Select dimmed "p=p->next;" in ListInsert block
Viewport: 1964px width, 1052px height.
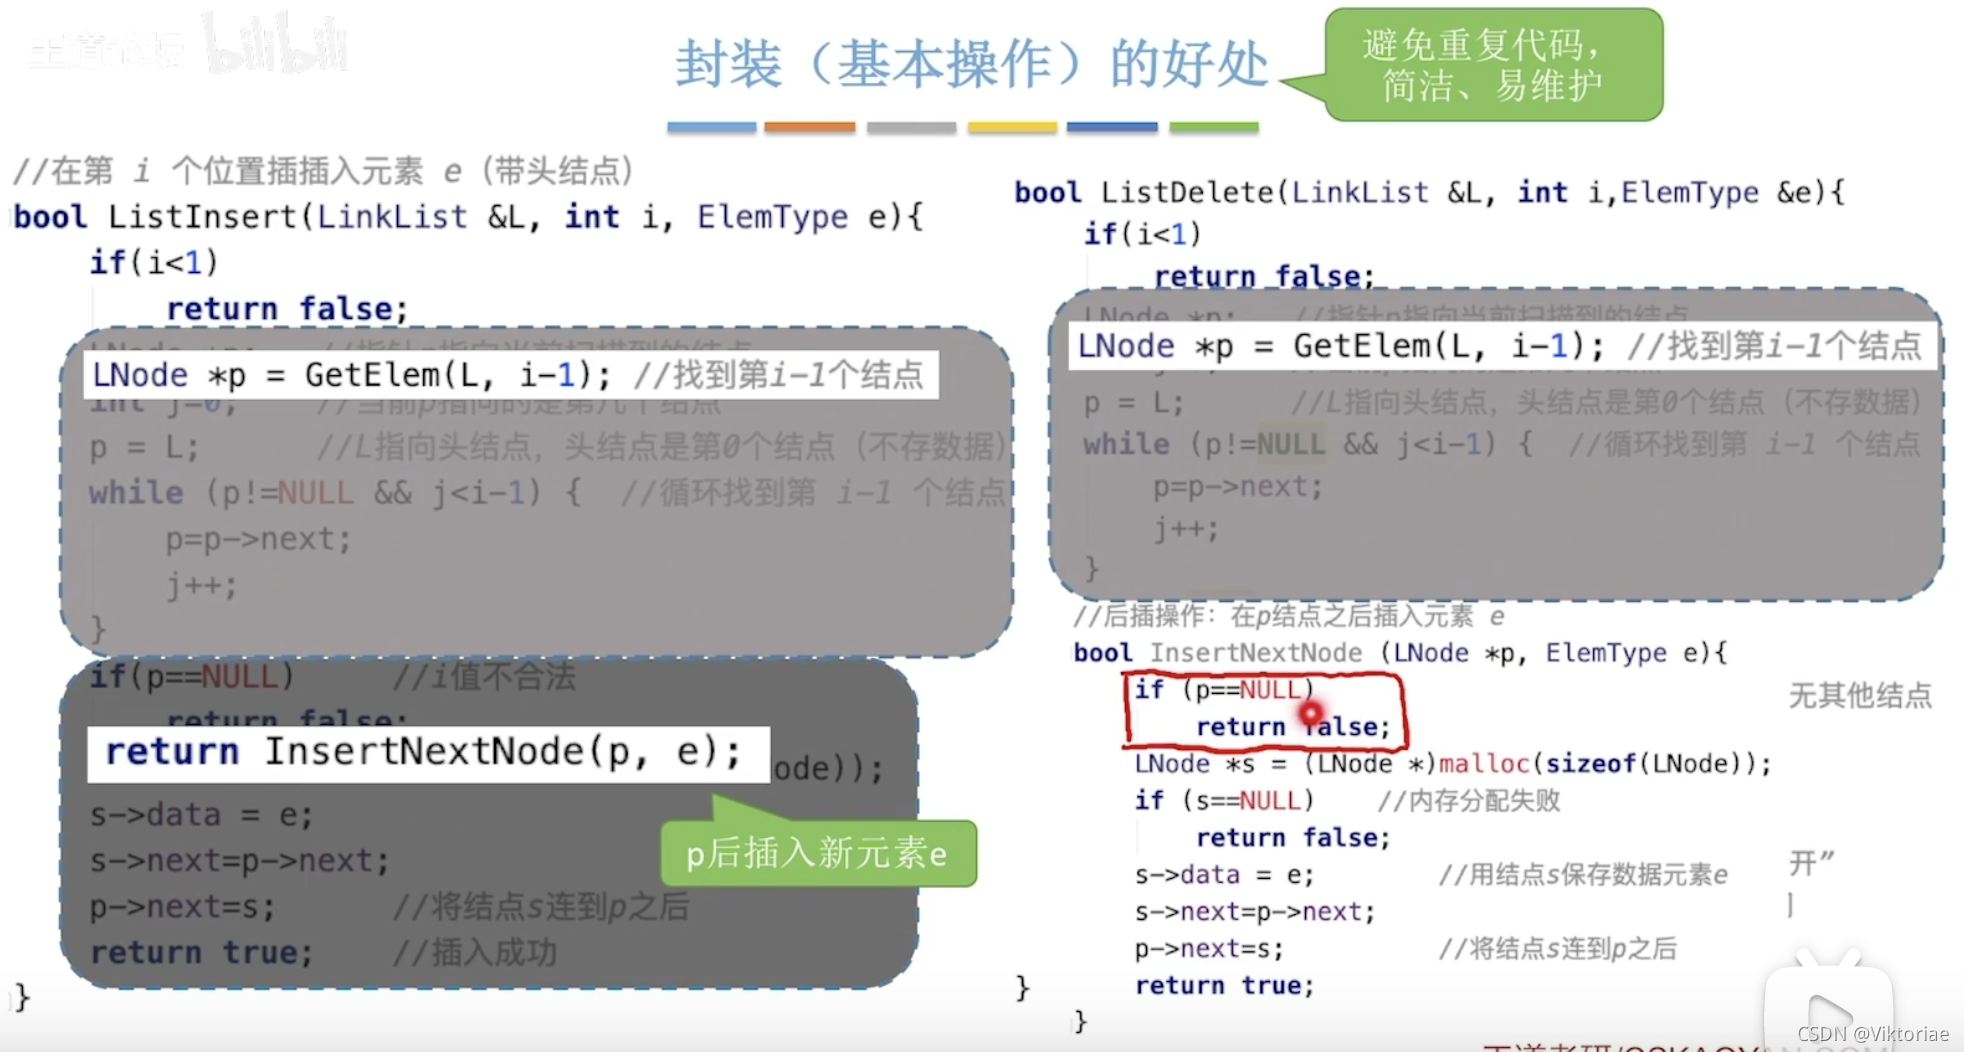point(259,540)
